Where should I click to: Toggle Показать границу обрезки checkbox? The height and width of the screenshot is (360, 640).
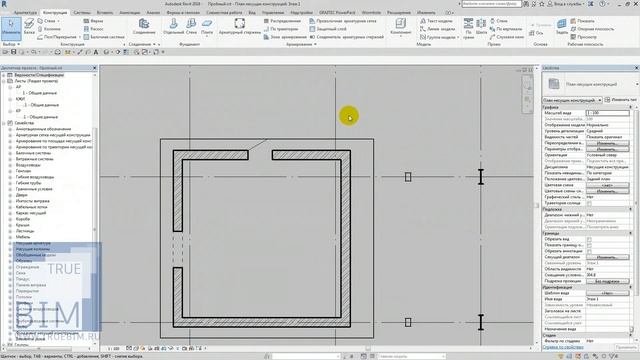(x=589, y=245)
